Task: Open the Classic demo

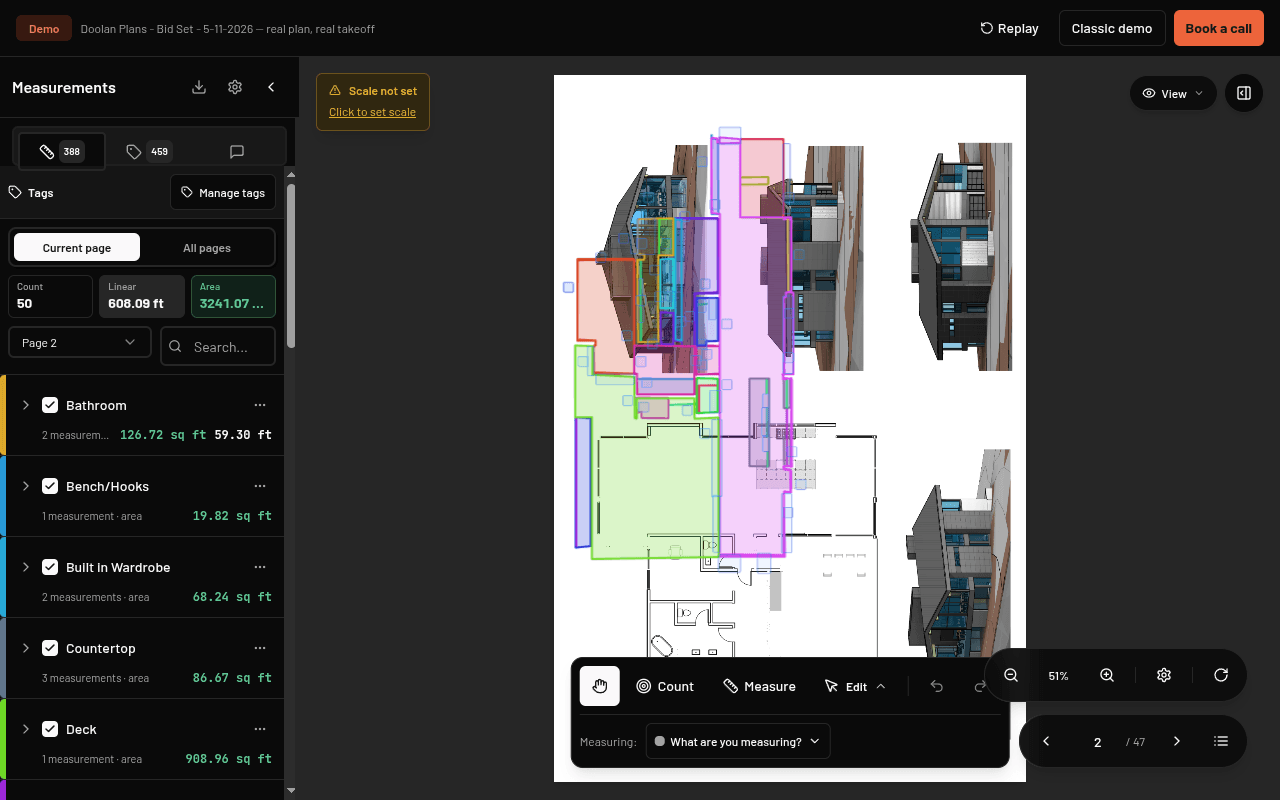Action: 1112,28
